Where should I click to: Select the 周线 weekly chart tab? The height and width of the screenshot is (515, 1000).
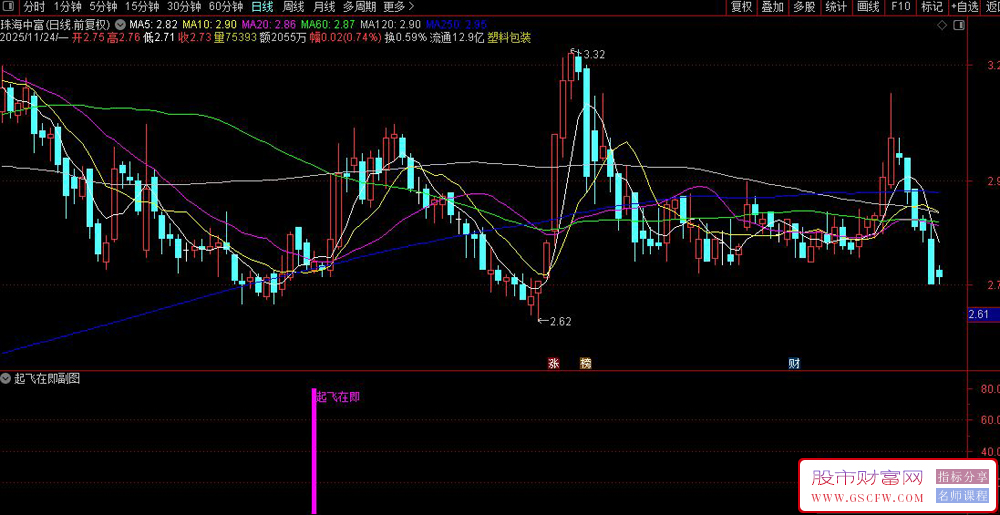coord(293,7)
